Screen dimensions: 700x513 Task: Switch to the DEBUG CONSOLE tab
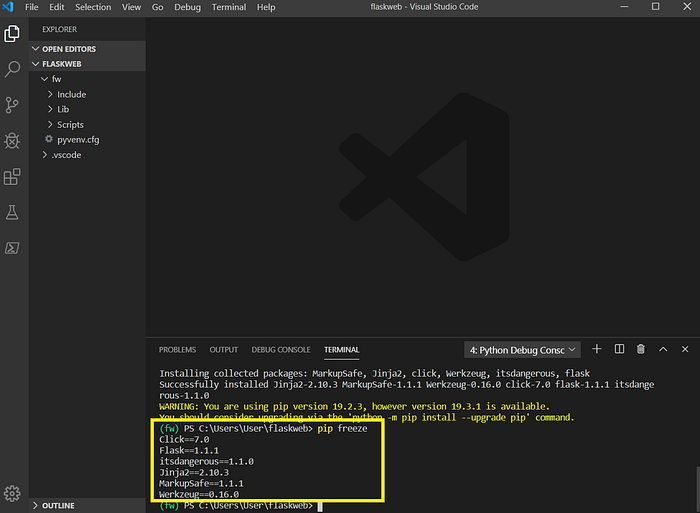coord(280,350)
